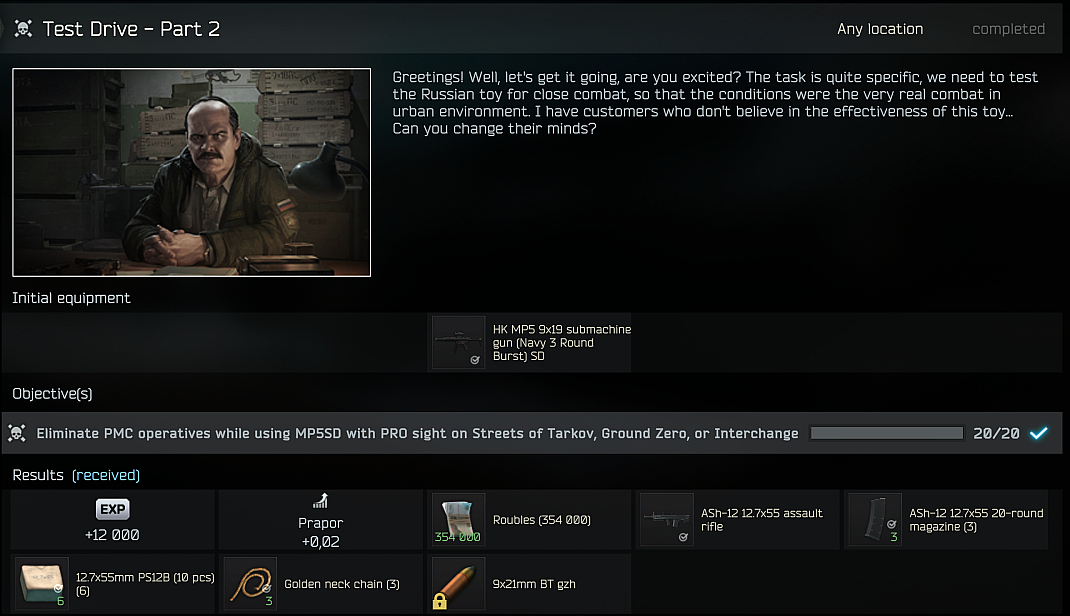Screen dimensions: 1070x616
Task: Click the locked 9x21mm BT gzh bullet icon
Action: [458, 583]
